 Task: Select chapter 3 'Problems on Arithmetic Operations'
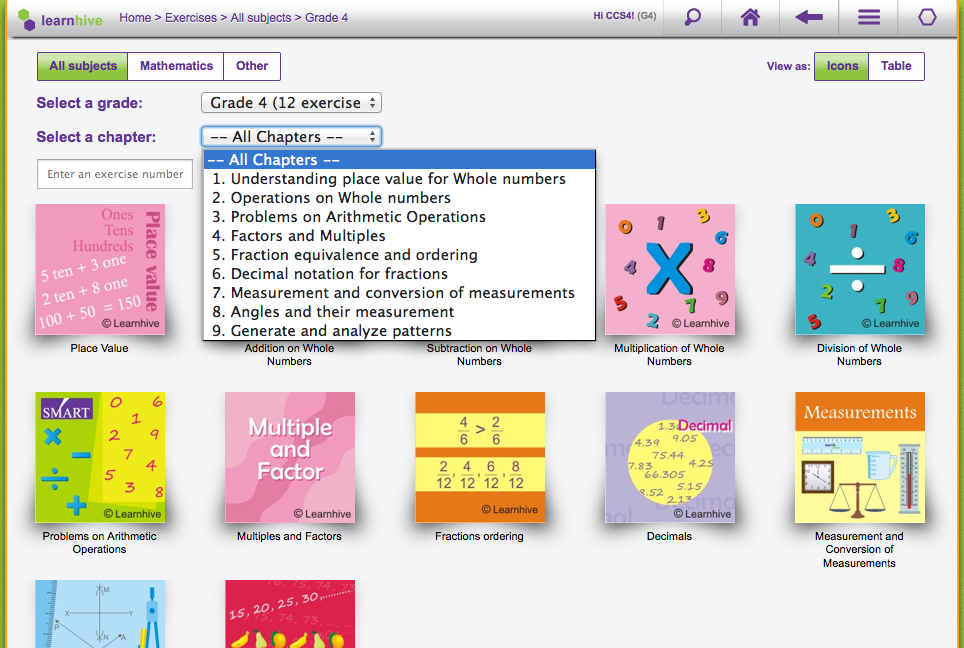pyautogui.click(x=400, y=217)
